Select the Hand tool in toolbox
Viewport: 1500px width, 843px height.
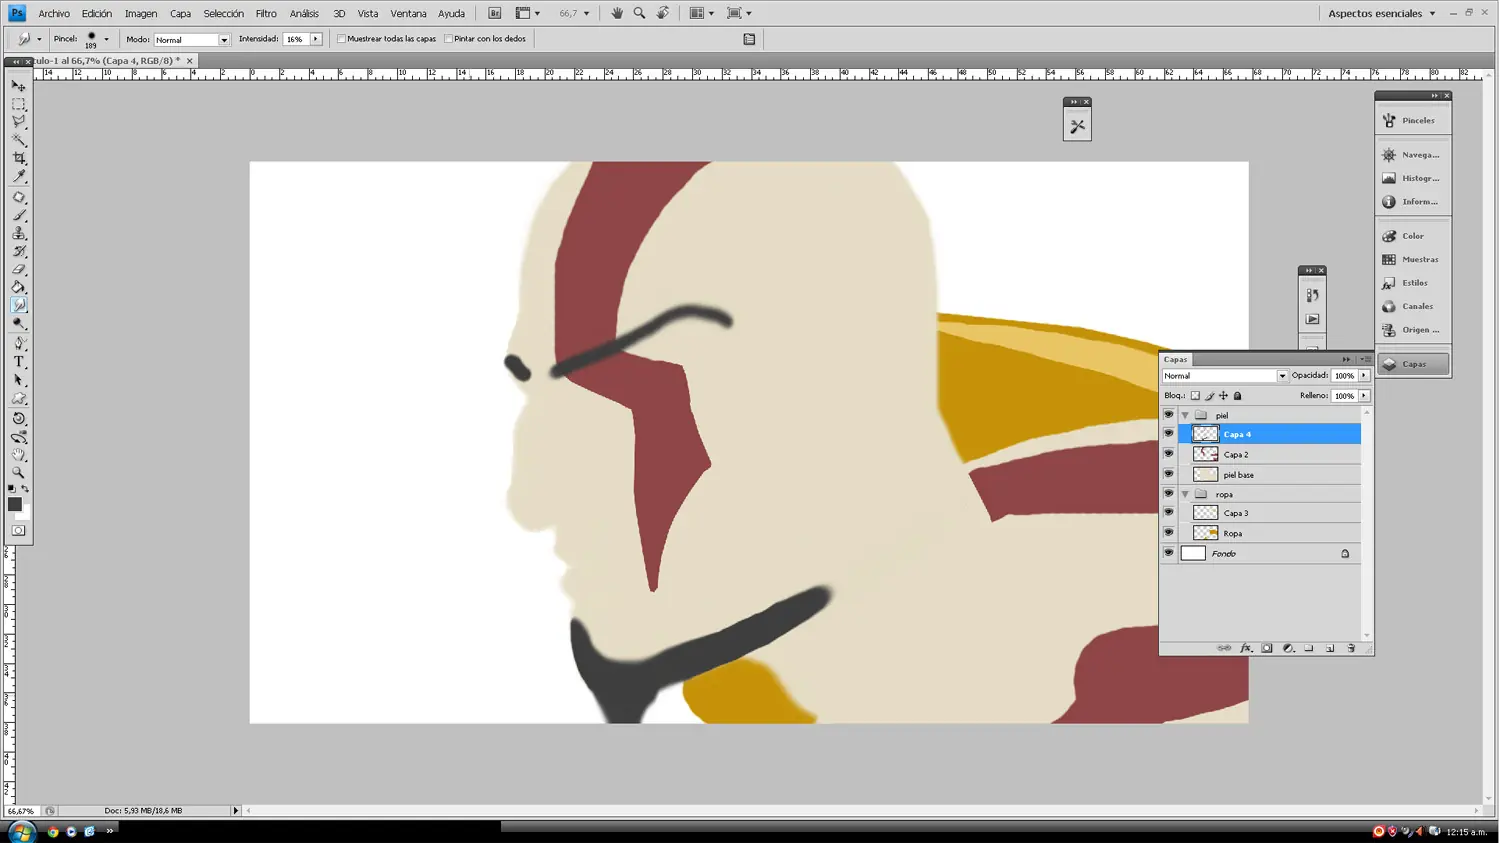click(18, 455)
